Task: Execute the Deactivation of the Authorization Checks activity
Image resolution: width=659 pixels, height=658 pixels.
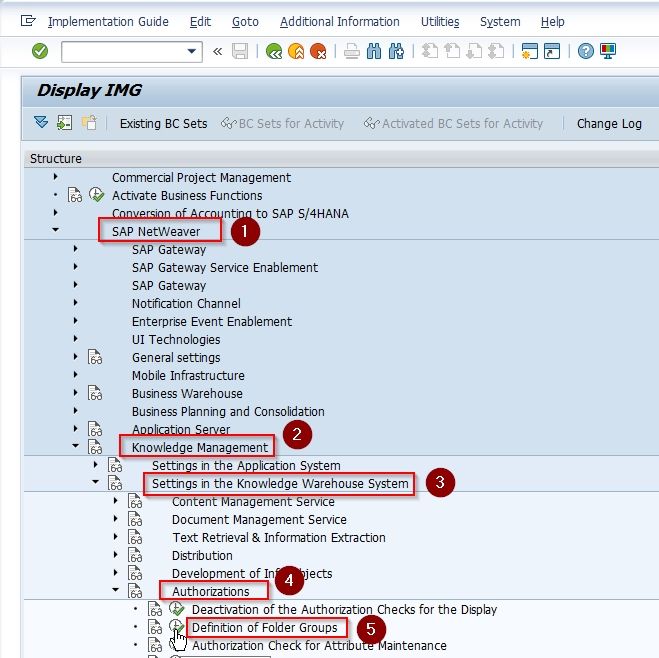Action: tap(177, 608)
